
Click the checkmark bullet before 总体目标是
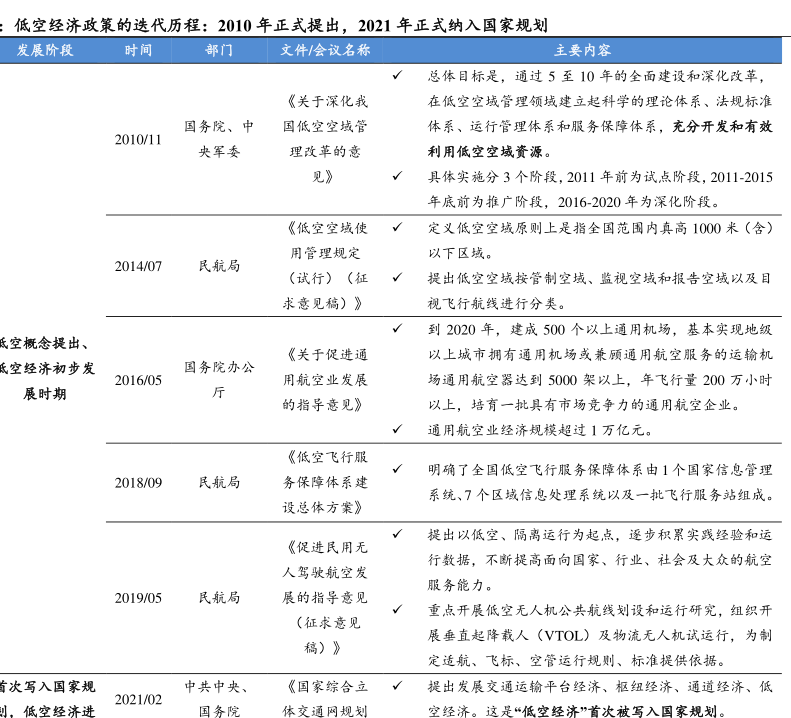coord(398,76)
